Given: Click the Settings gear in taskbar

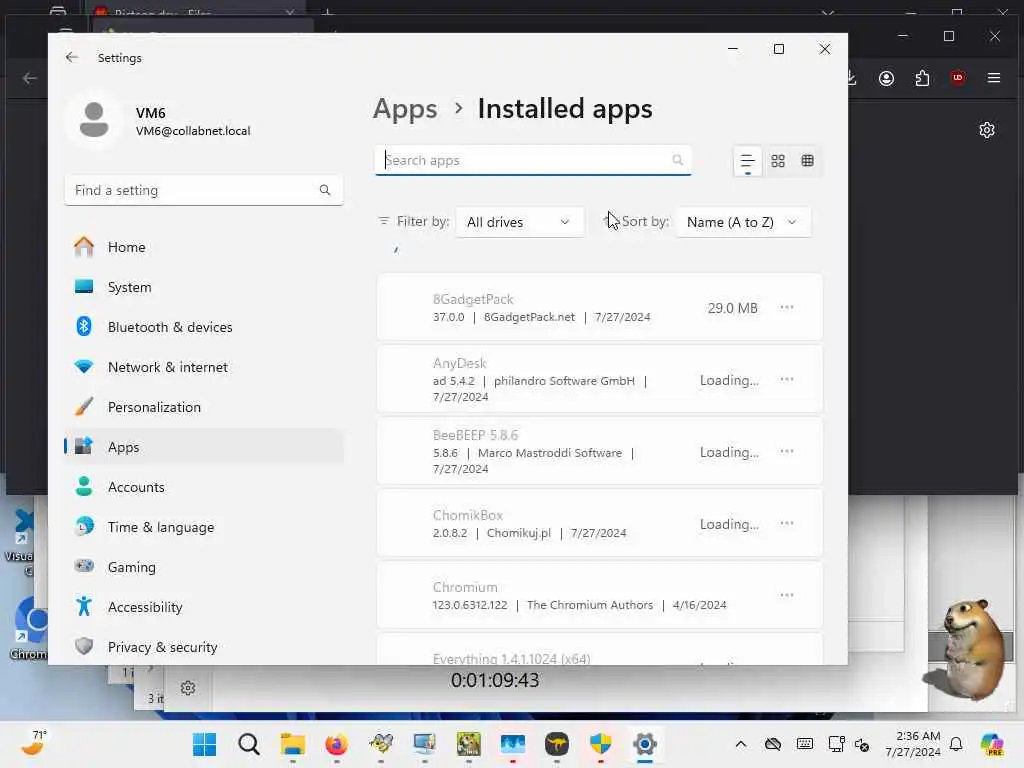Looking at the screenshot, I should point(645,744).
